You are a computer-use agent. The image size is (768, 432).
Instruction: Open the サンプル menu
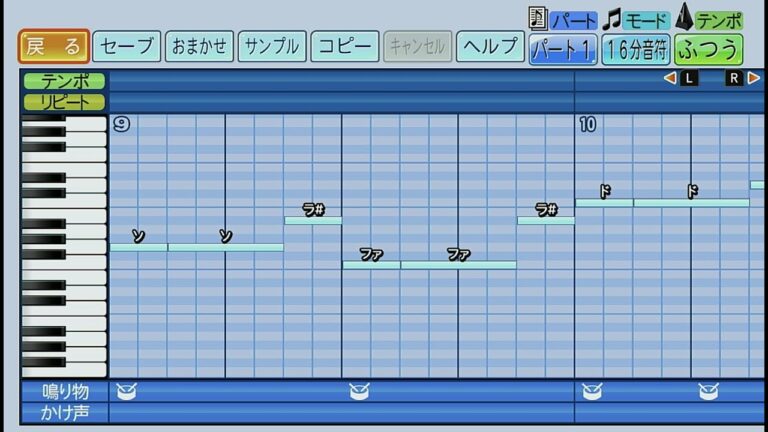[x=271, y=46]
